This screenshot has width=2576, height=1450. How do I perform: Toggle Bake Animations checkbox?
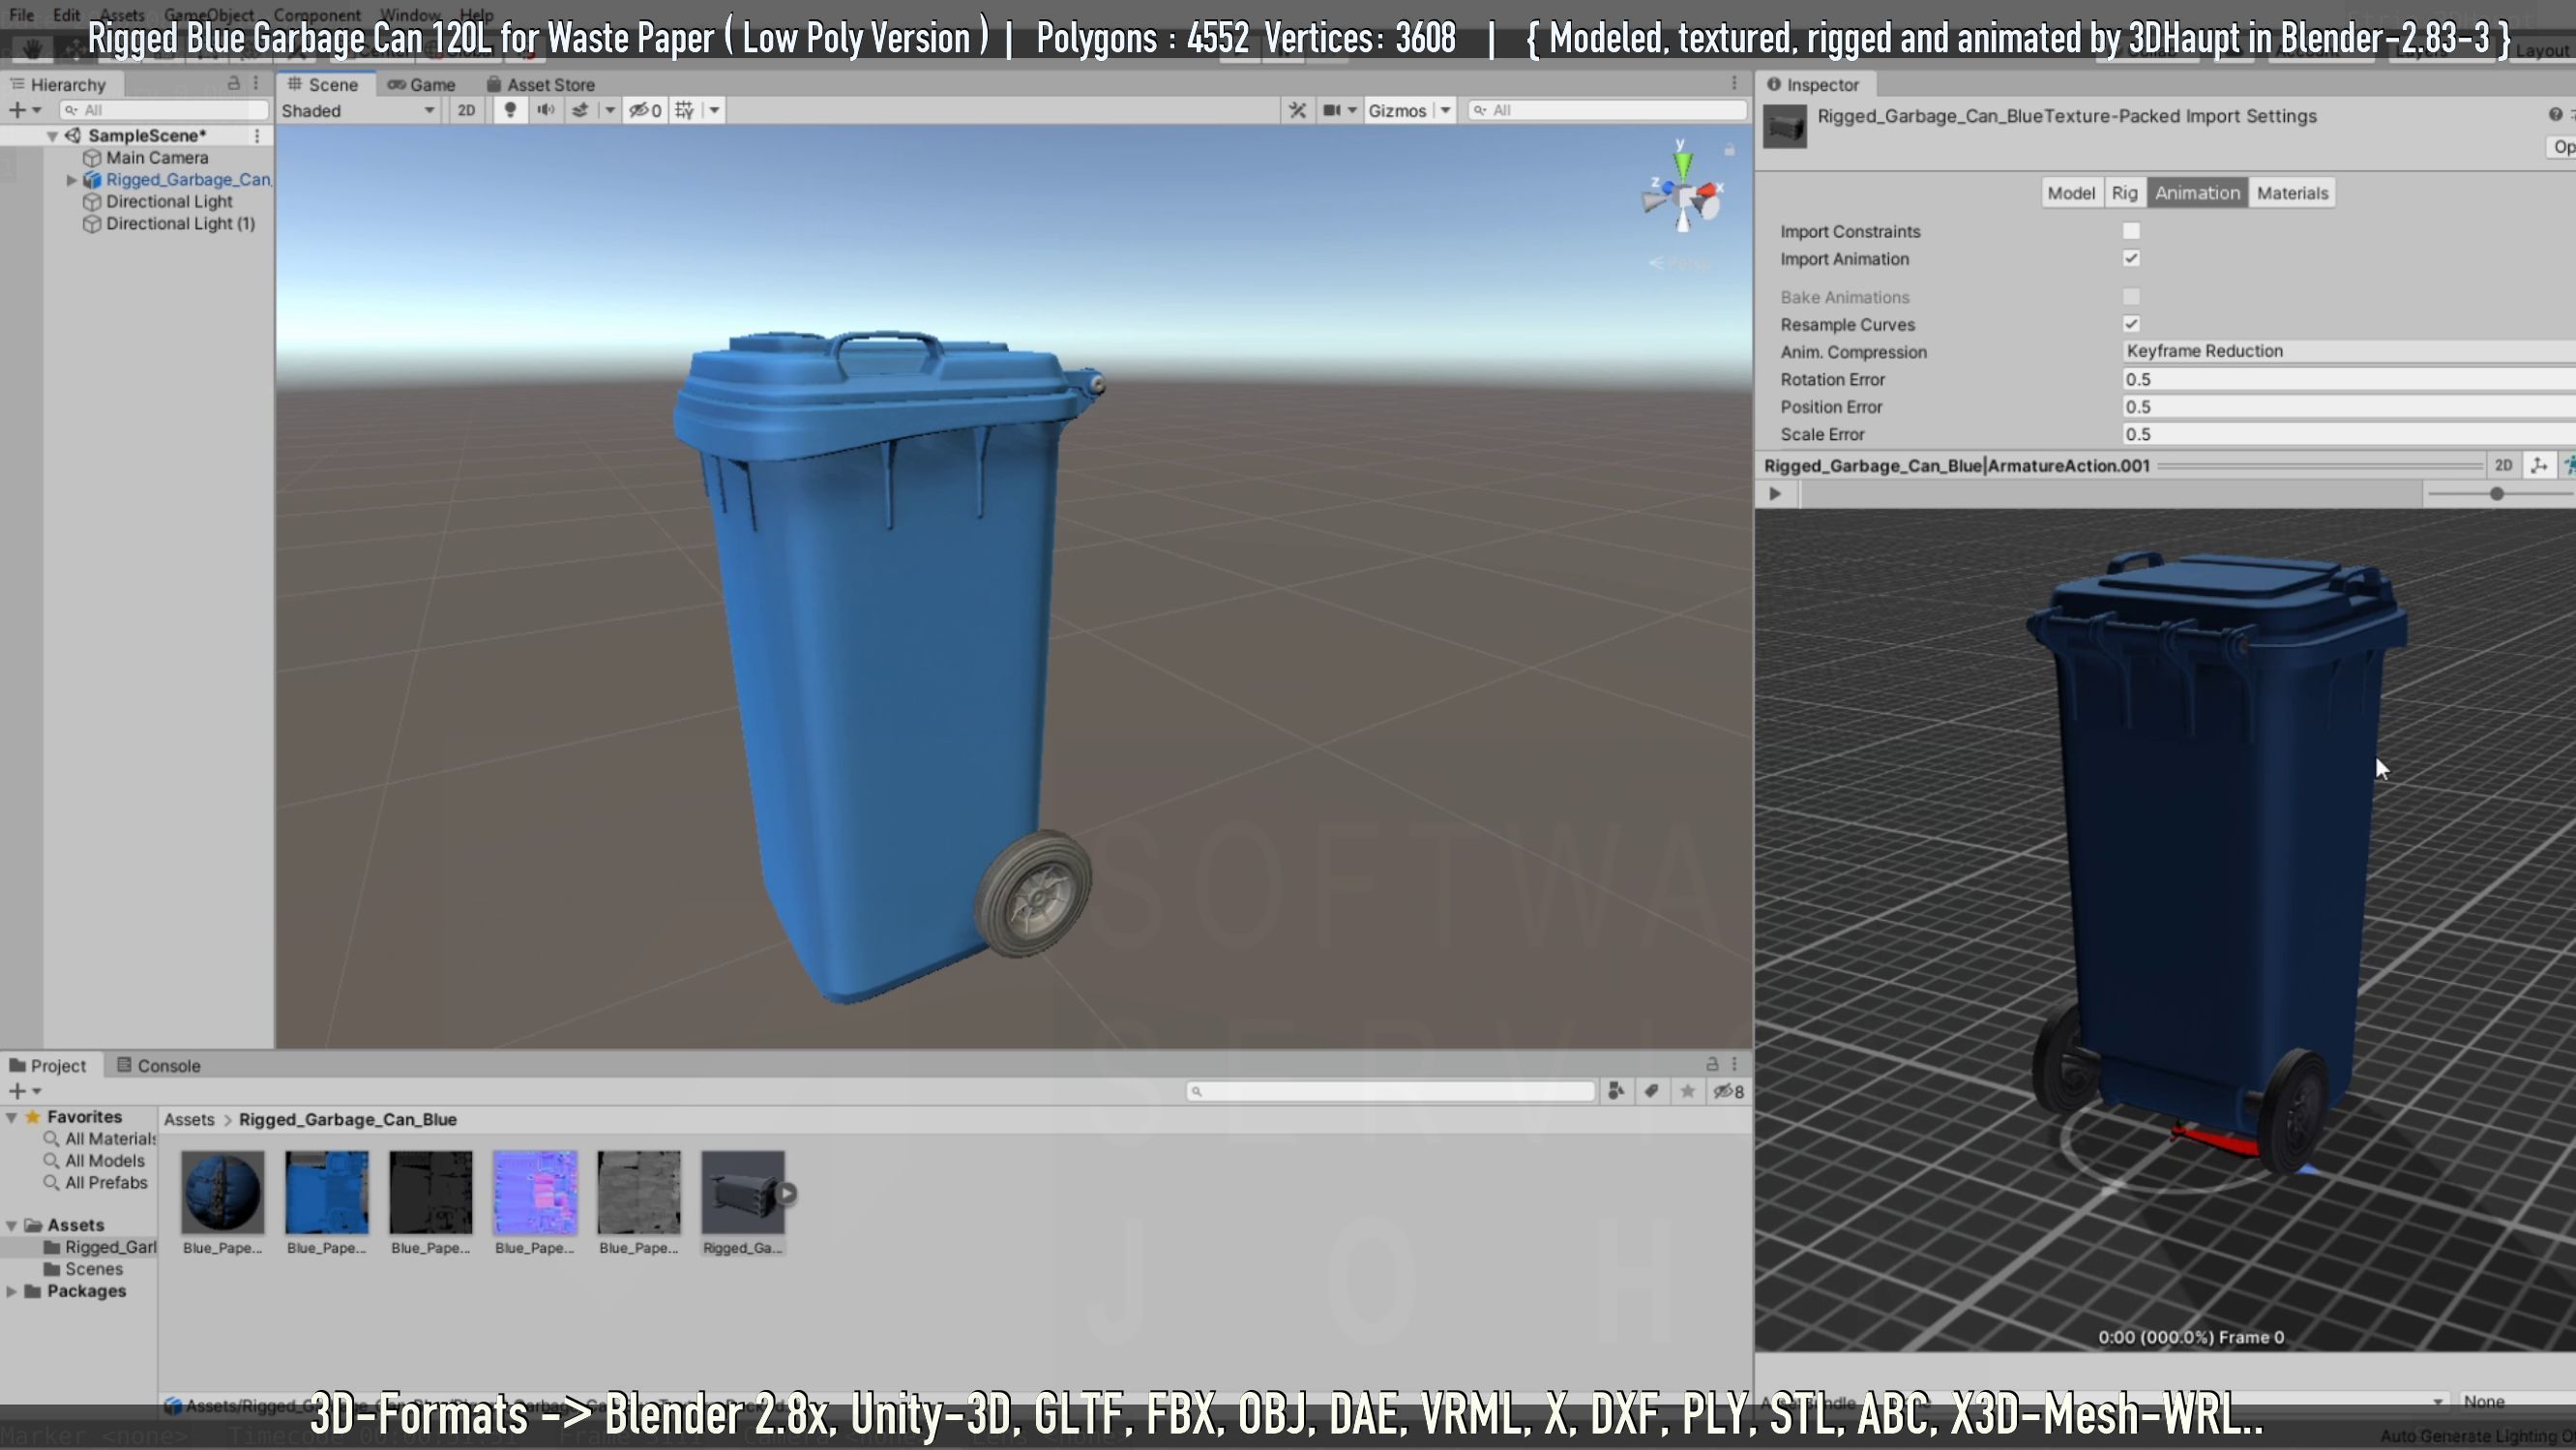point(2131,296)
